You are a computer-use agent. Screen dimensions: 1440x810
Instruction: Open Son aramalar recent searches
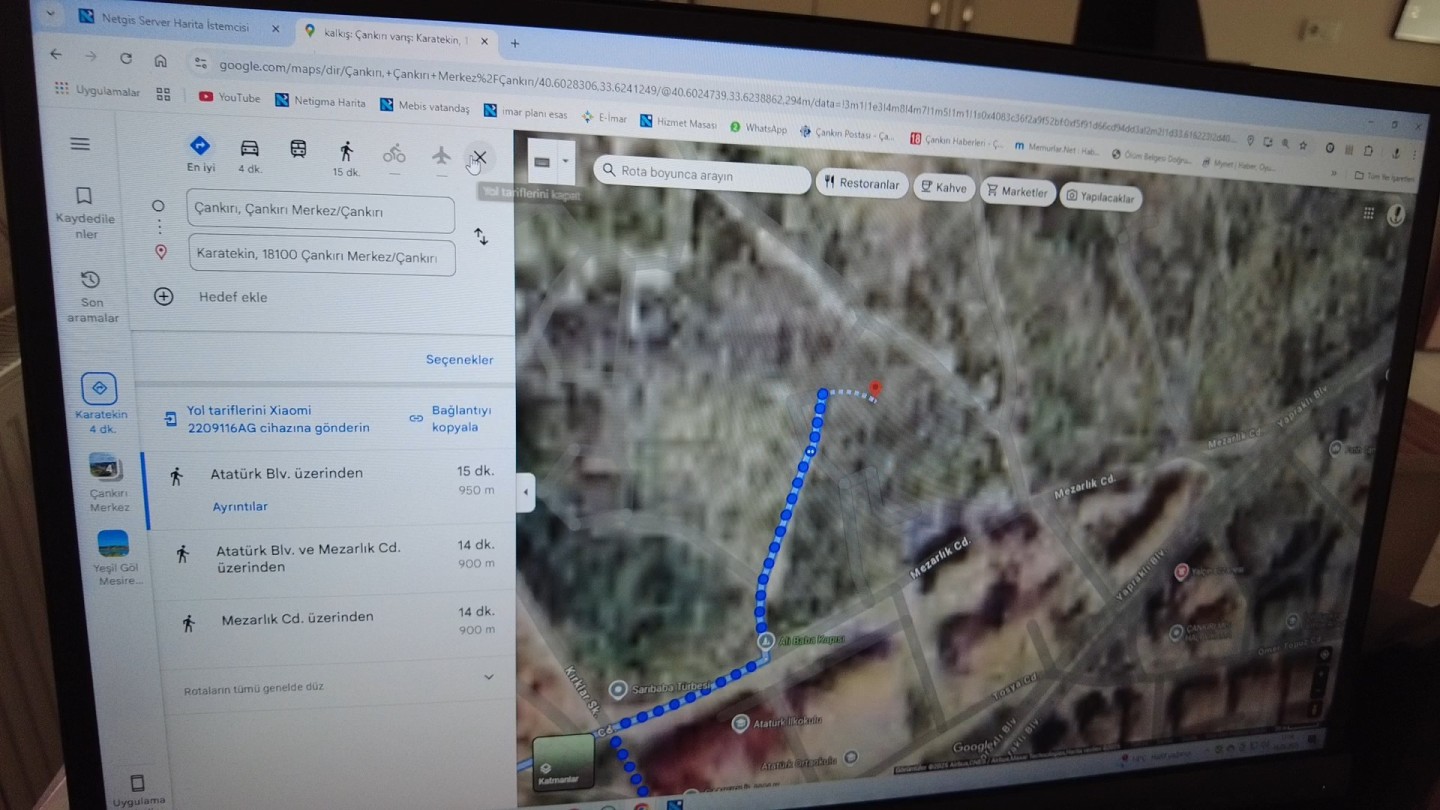90,280
